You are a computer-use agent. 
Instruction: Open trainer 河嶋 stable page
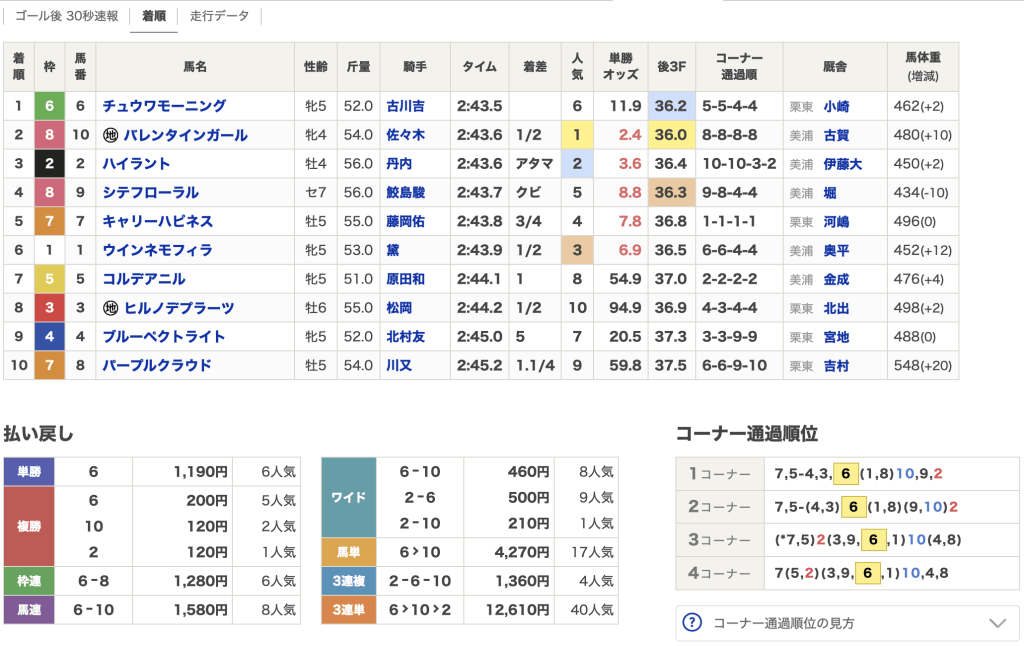pos(836,221)
